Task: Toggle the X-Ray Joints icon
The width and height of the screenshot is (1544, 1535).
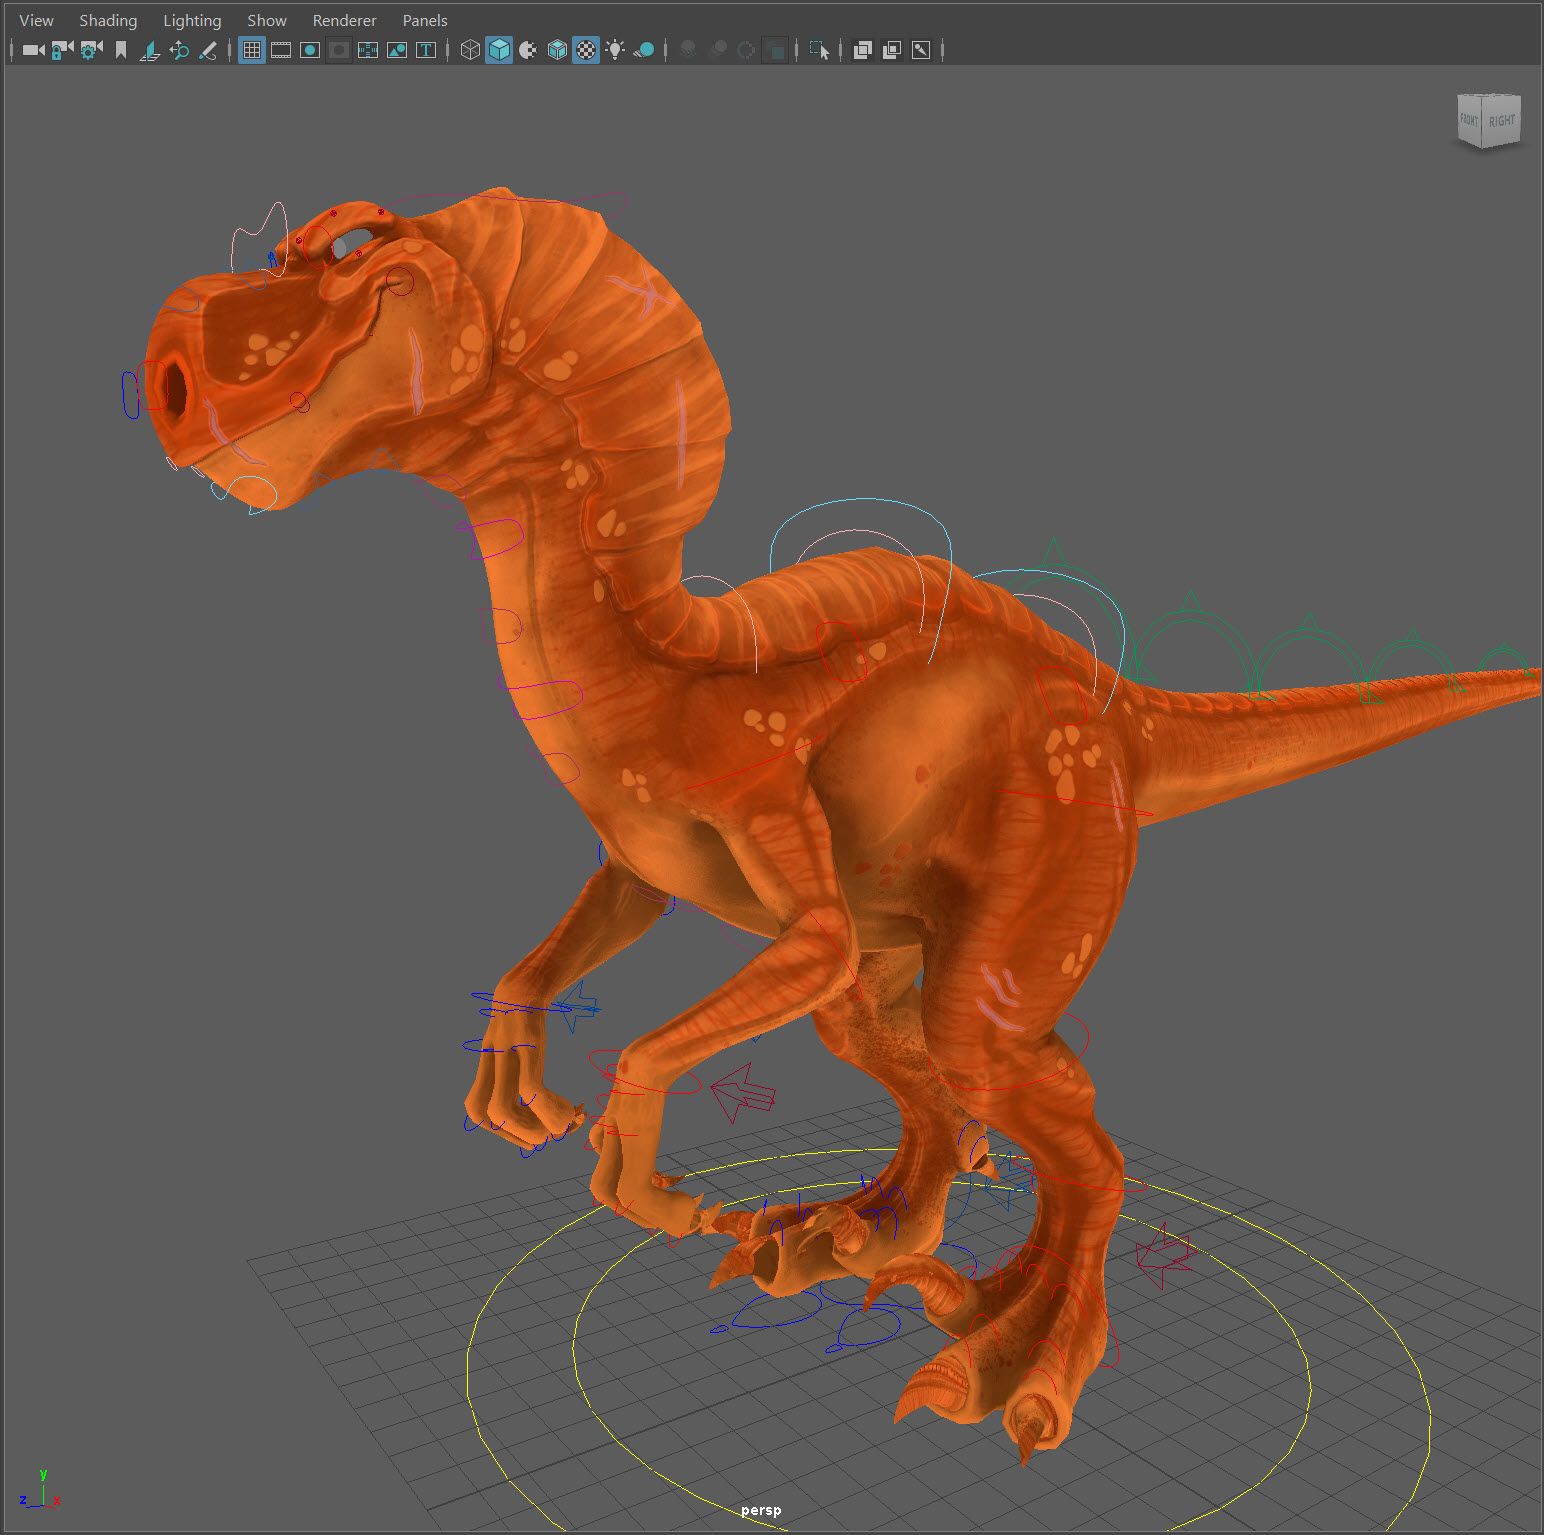Action: pyautogui.click(x=921, y=50)
